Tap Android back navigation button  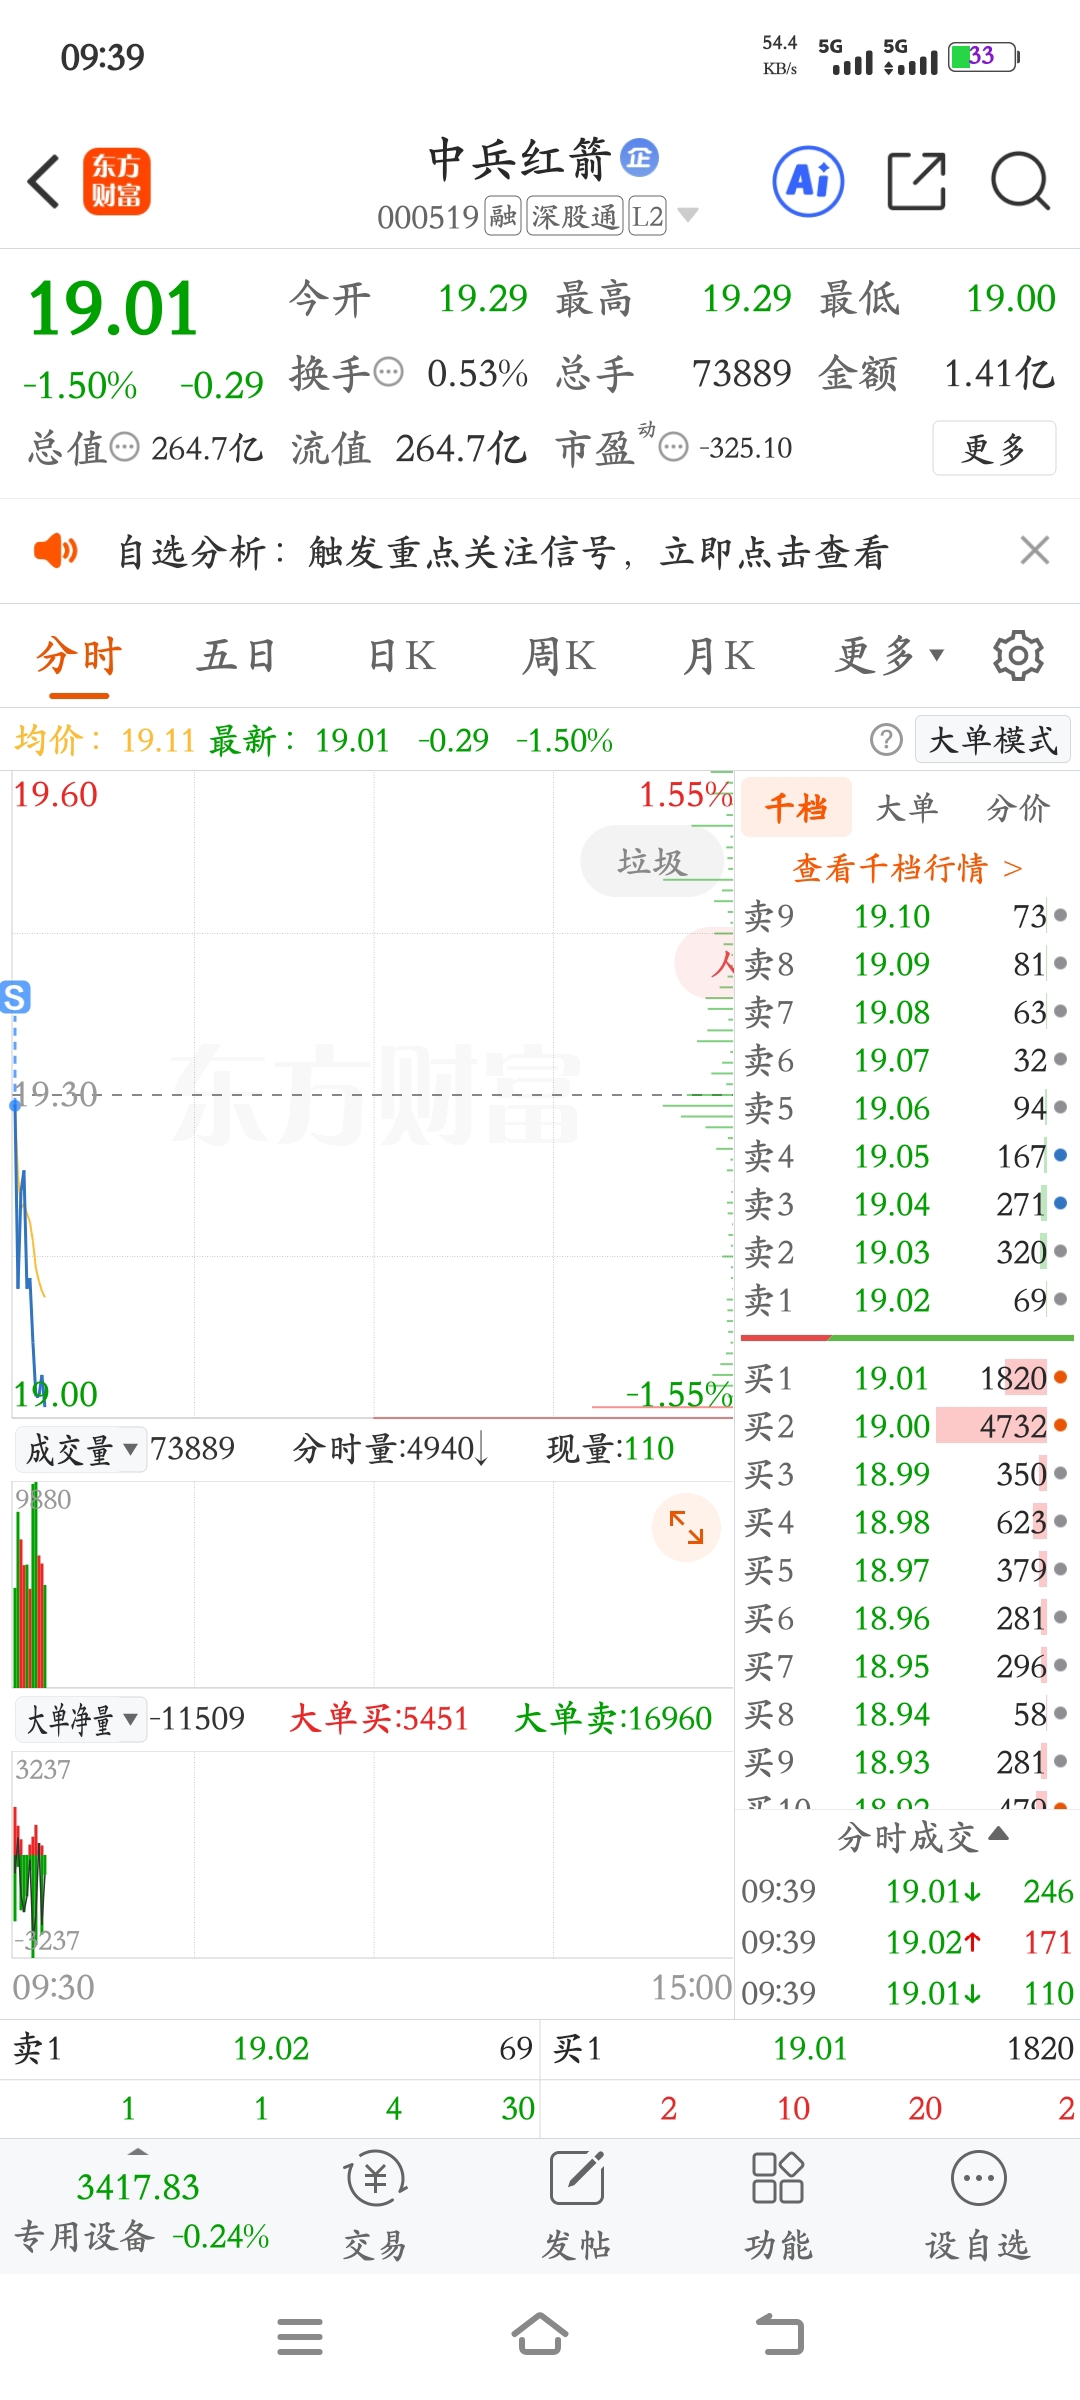click(x=780, y=2336)
